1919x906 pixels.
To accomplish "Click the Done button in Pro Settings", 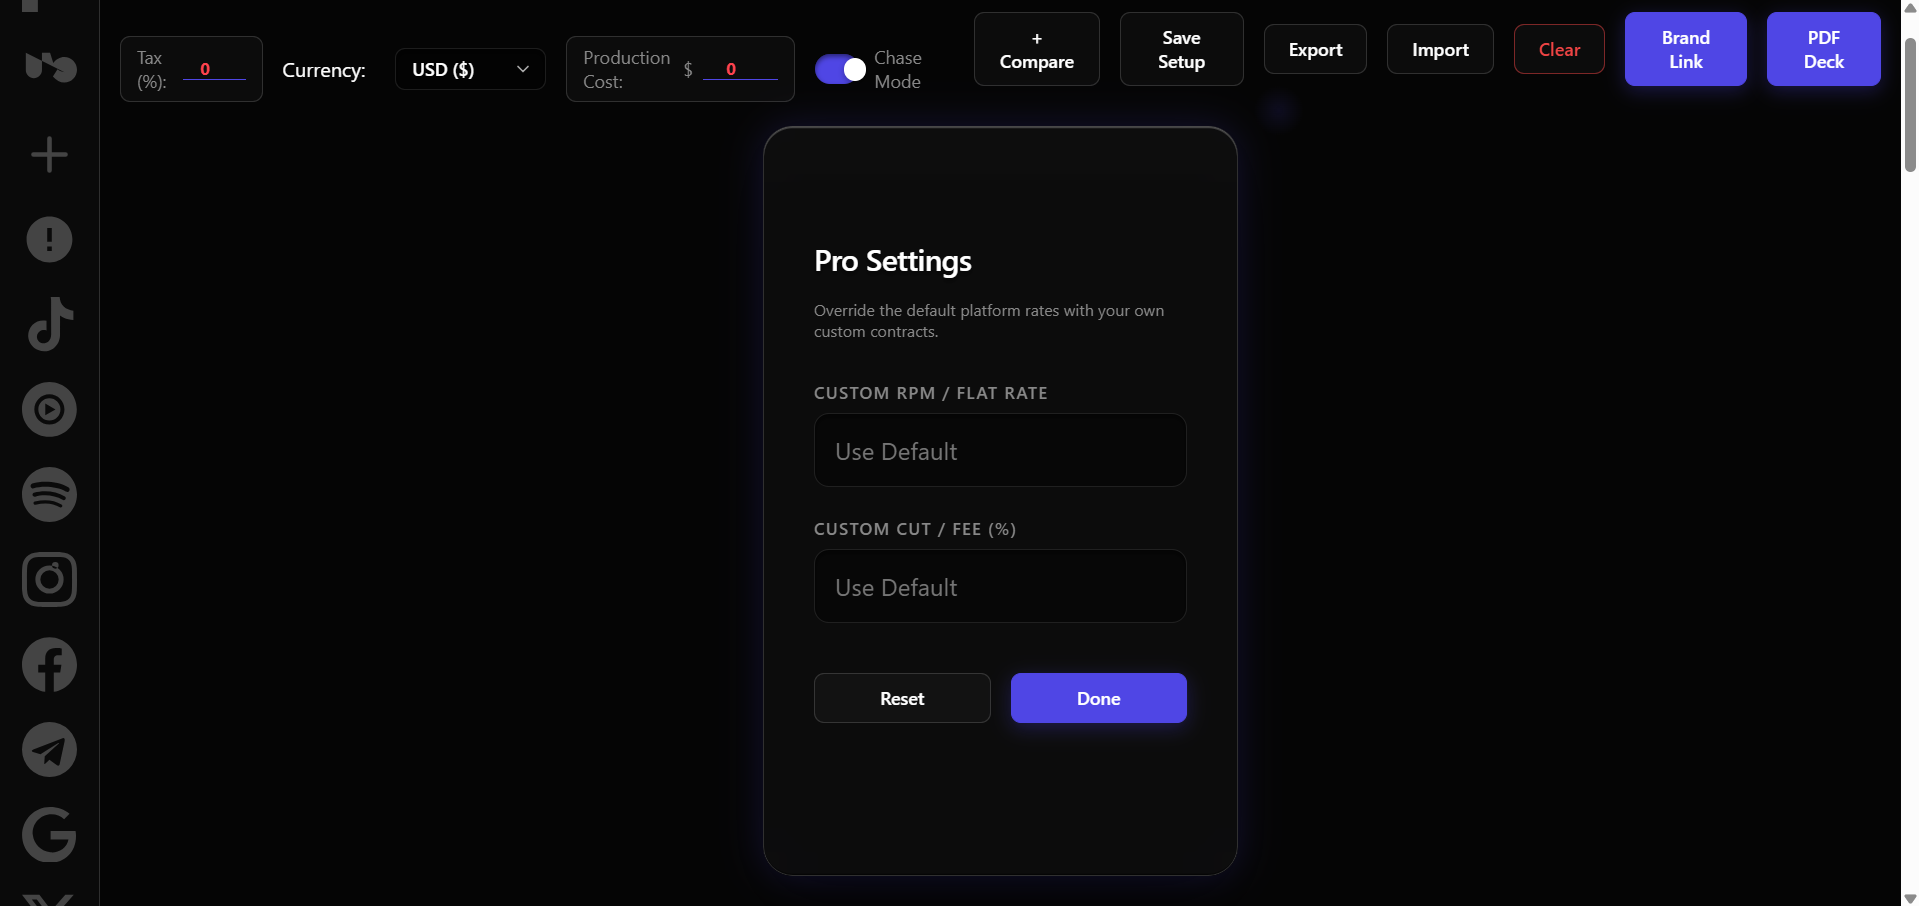I will click(1098, 698).
